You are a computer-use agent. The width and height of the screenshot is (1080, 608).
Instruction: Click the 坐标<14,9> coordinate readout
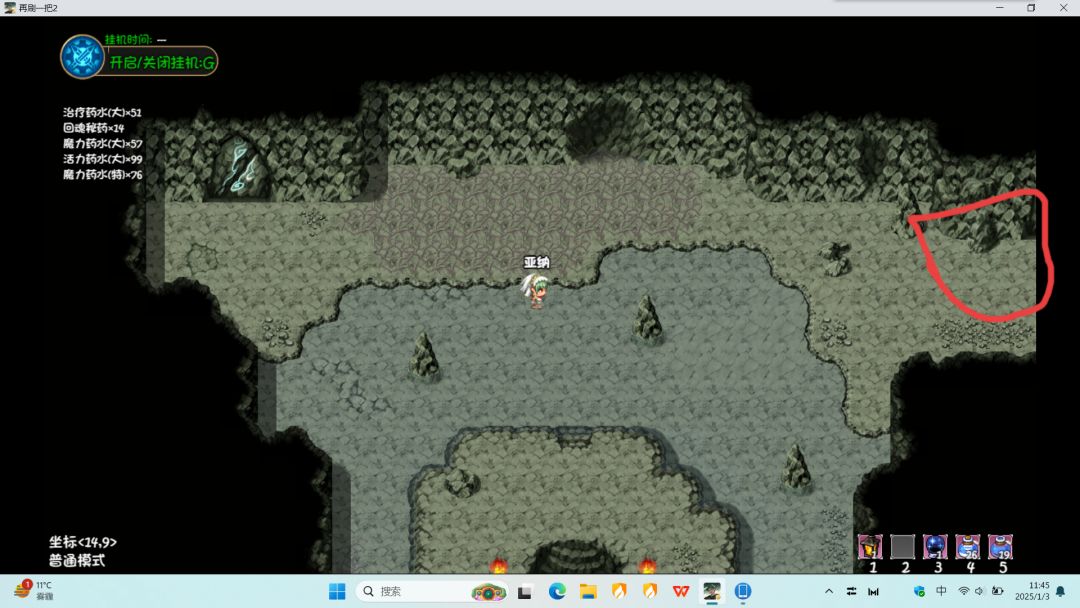coord(83,542)
